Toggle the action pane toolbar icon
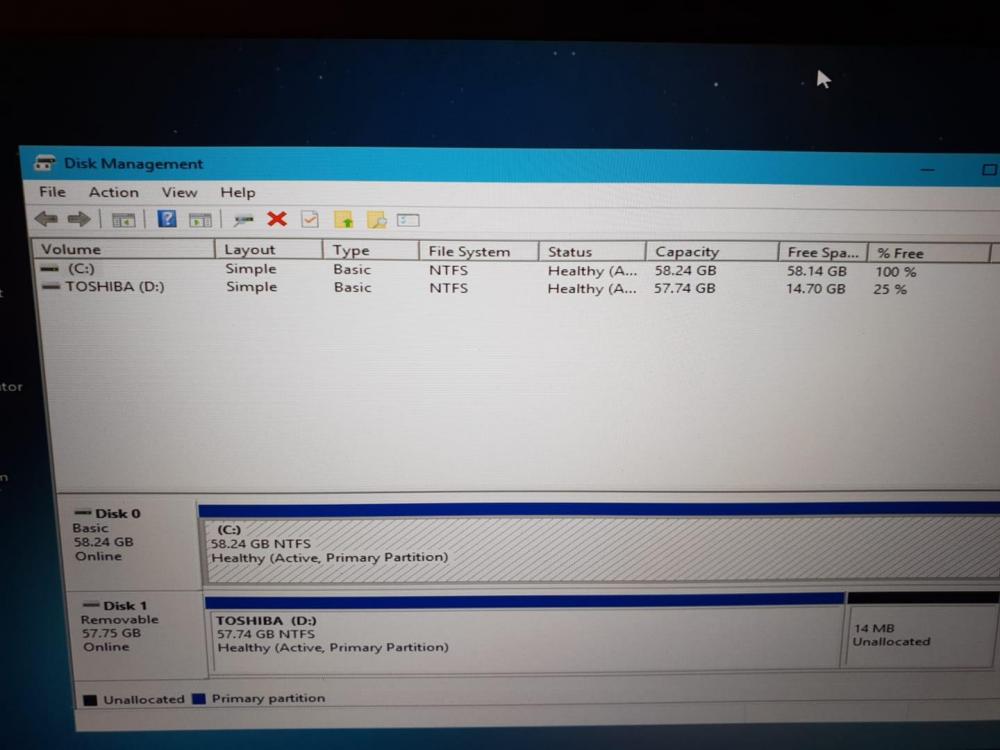Screen dimensions: 1000x750 200,221
